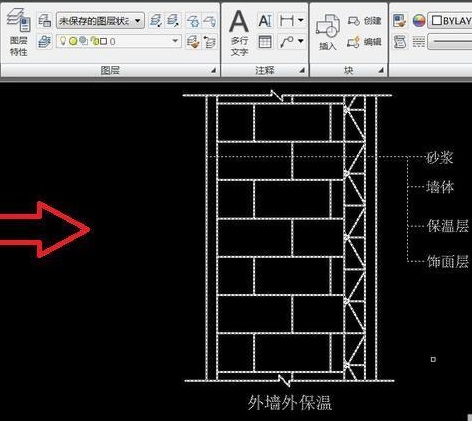Insert a table with the table icon
This screenshot has height=421, width=472.
click(x=265, y=42)
